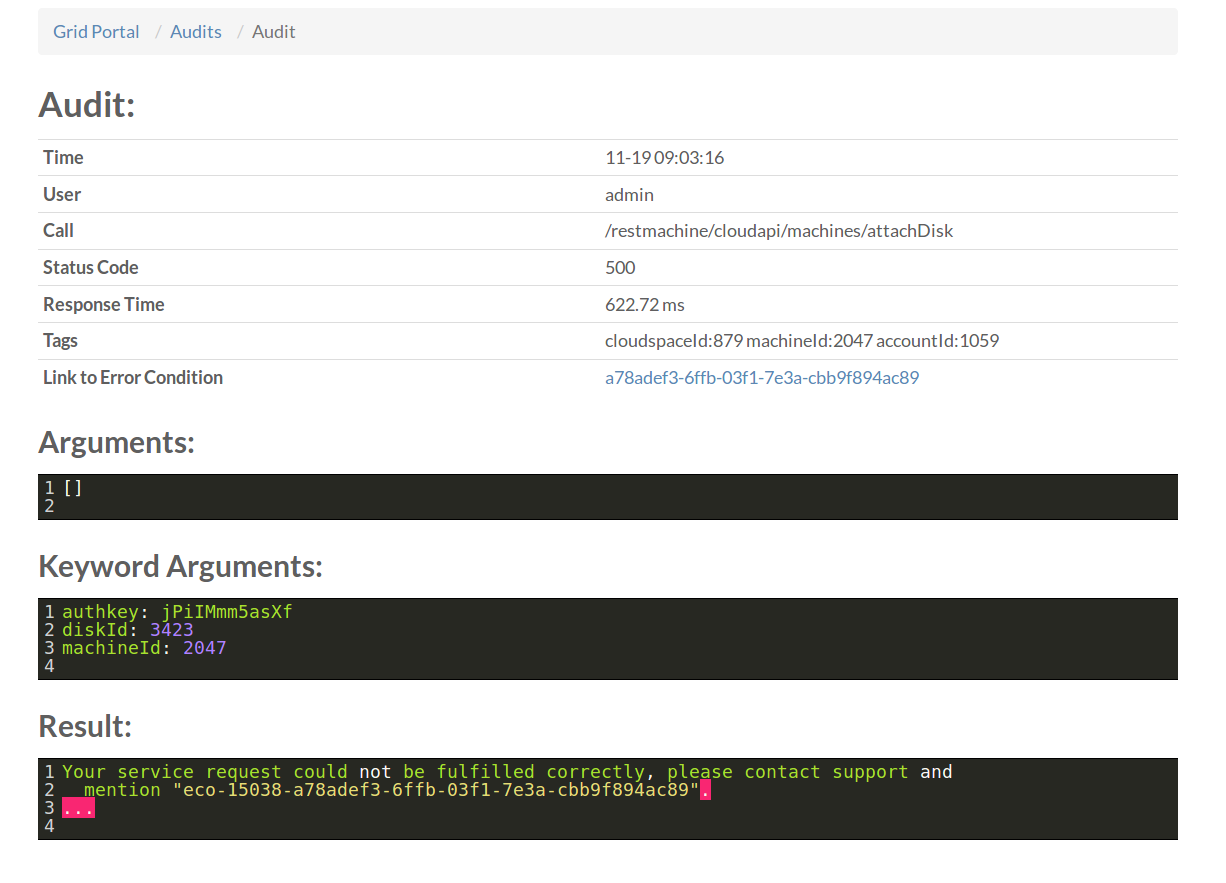Select the Audit breadcrumb entry
The image size is (1226, 883).
(x=273, y=31)
